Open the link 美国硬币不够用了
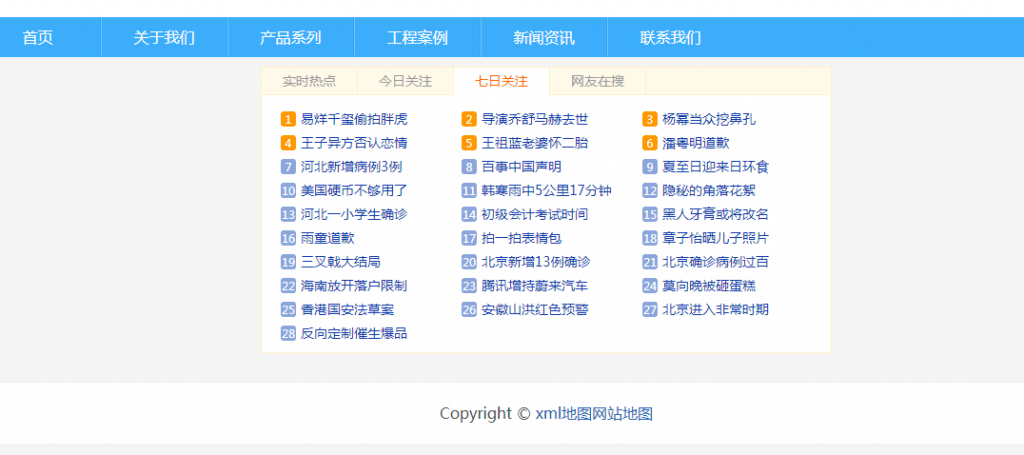The image size is (1024, 455). coord(354,191)
